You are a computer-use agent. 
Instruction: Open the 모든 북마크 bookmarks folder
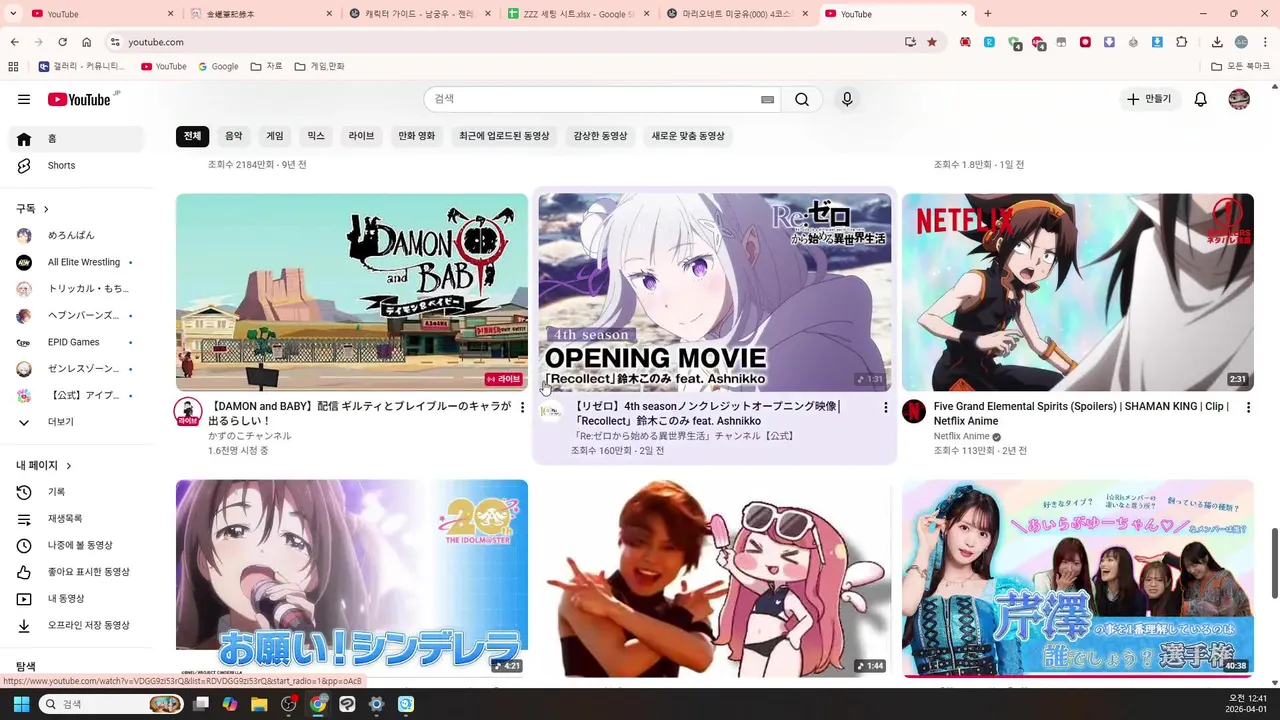pos(1241,66)
